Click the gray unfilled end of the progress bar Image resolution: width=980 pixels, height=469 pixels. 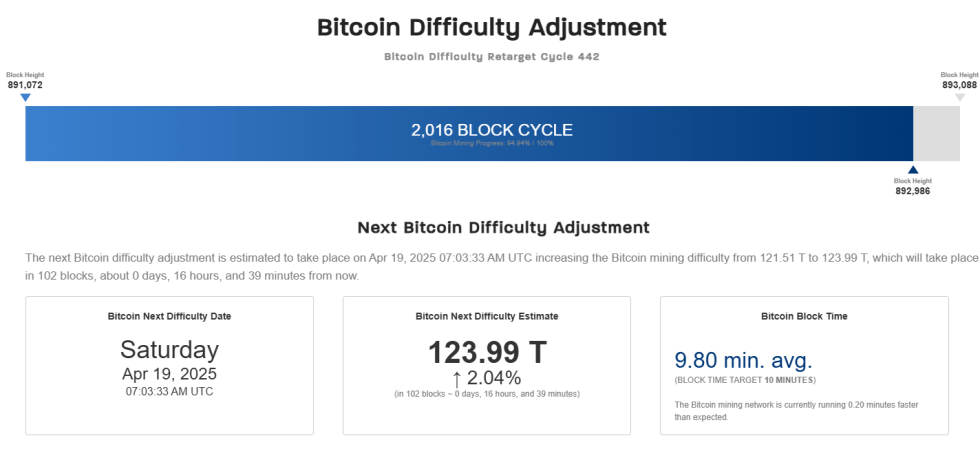click(x=937, y=134)
